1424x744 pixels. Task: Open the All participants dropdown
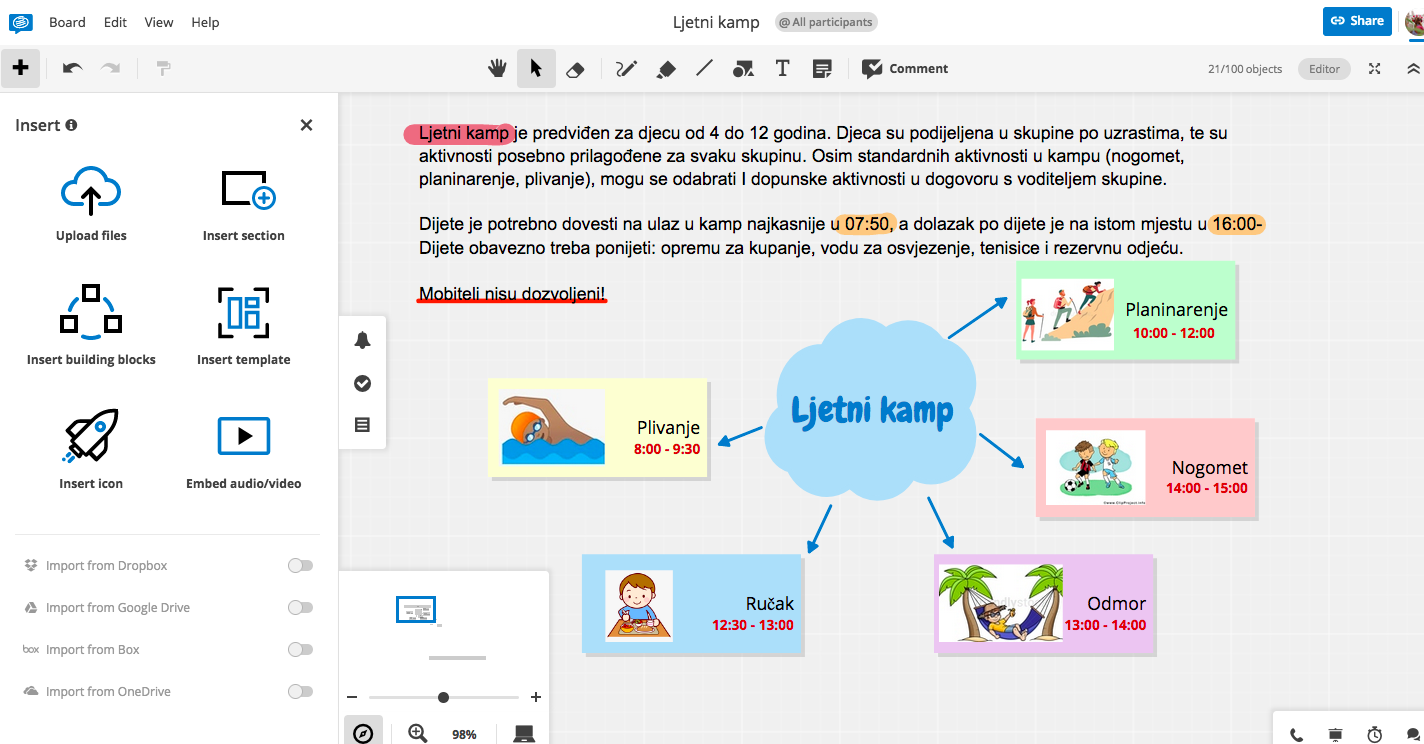[x=826, y=22]
